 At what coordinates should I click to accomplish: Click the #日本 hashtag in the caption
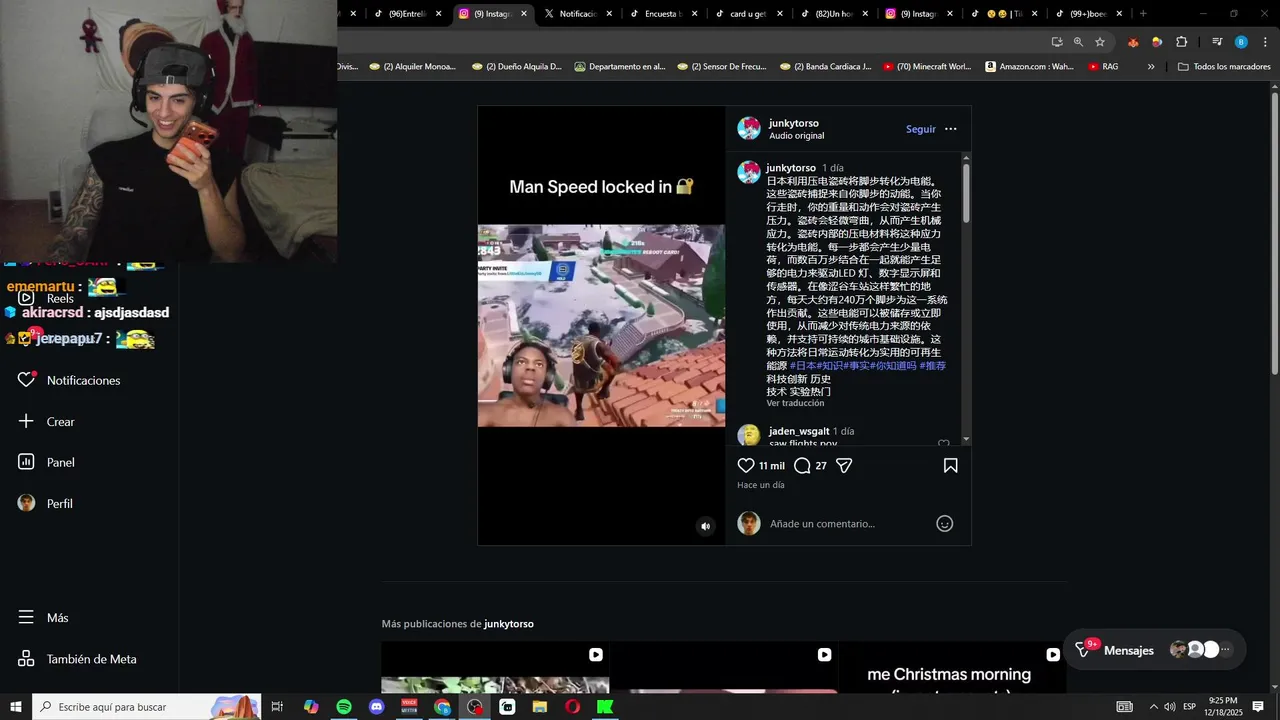(803, 366)
